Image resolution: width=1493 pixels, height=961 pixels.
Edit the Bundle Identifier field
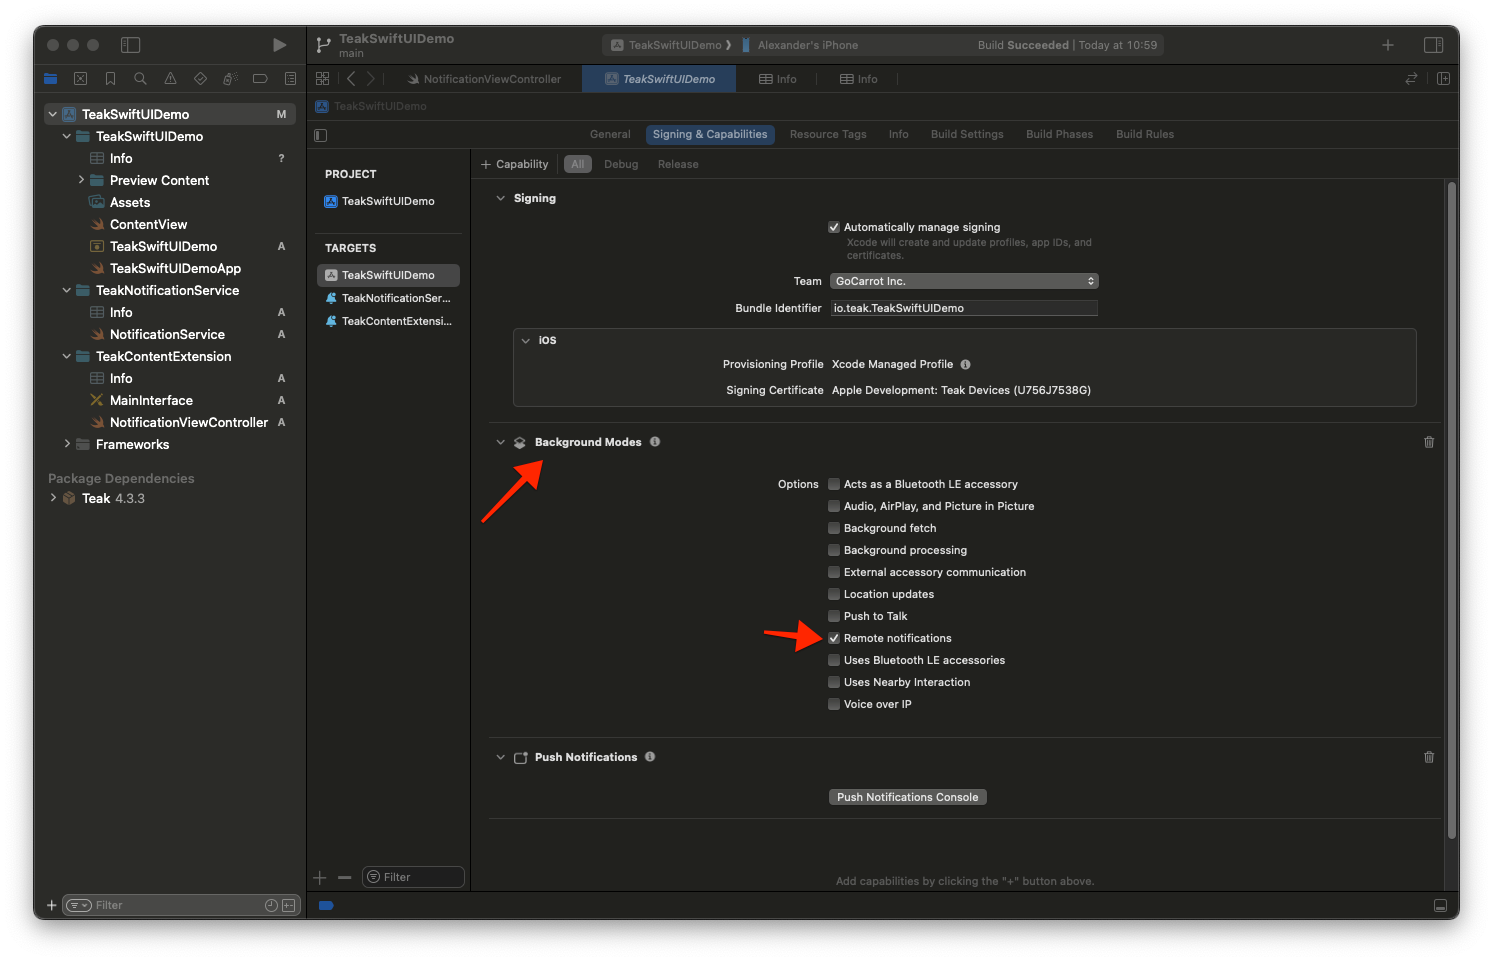coord(964,308)
